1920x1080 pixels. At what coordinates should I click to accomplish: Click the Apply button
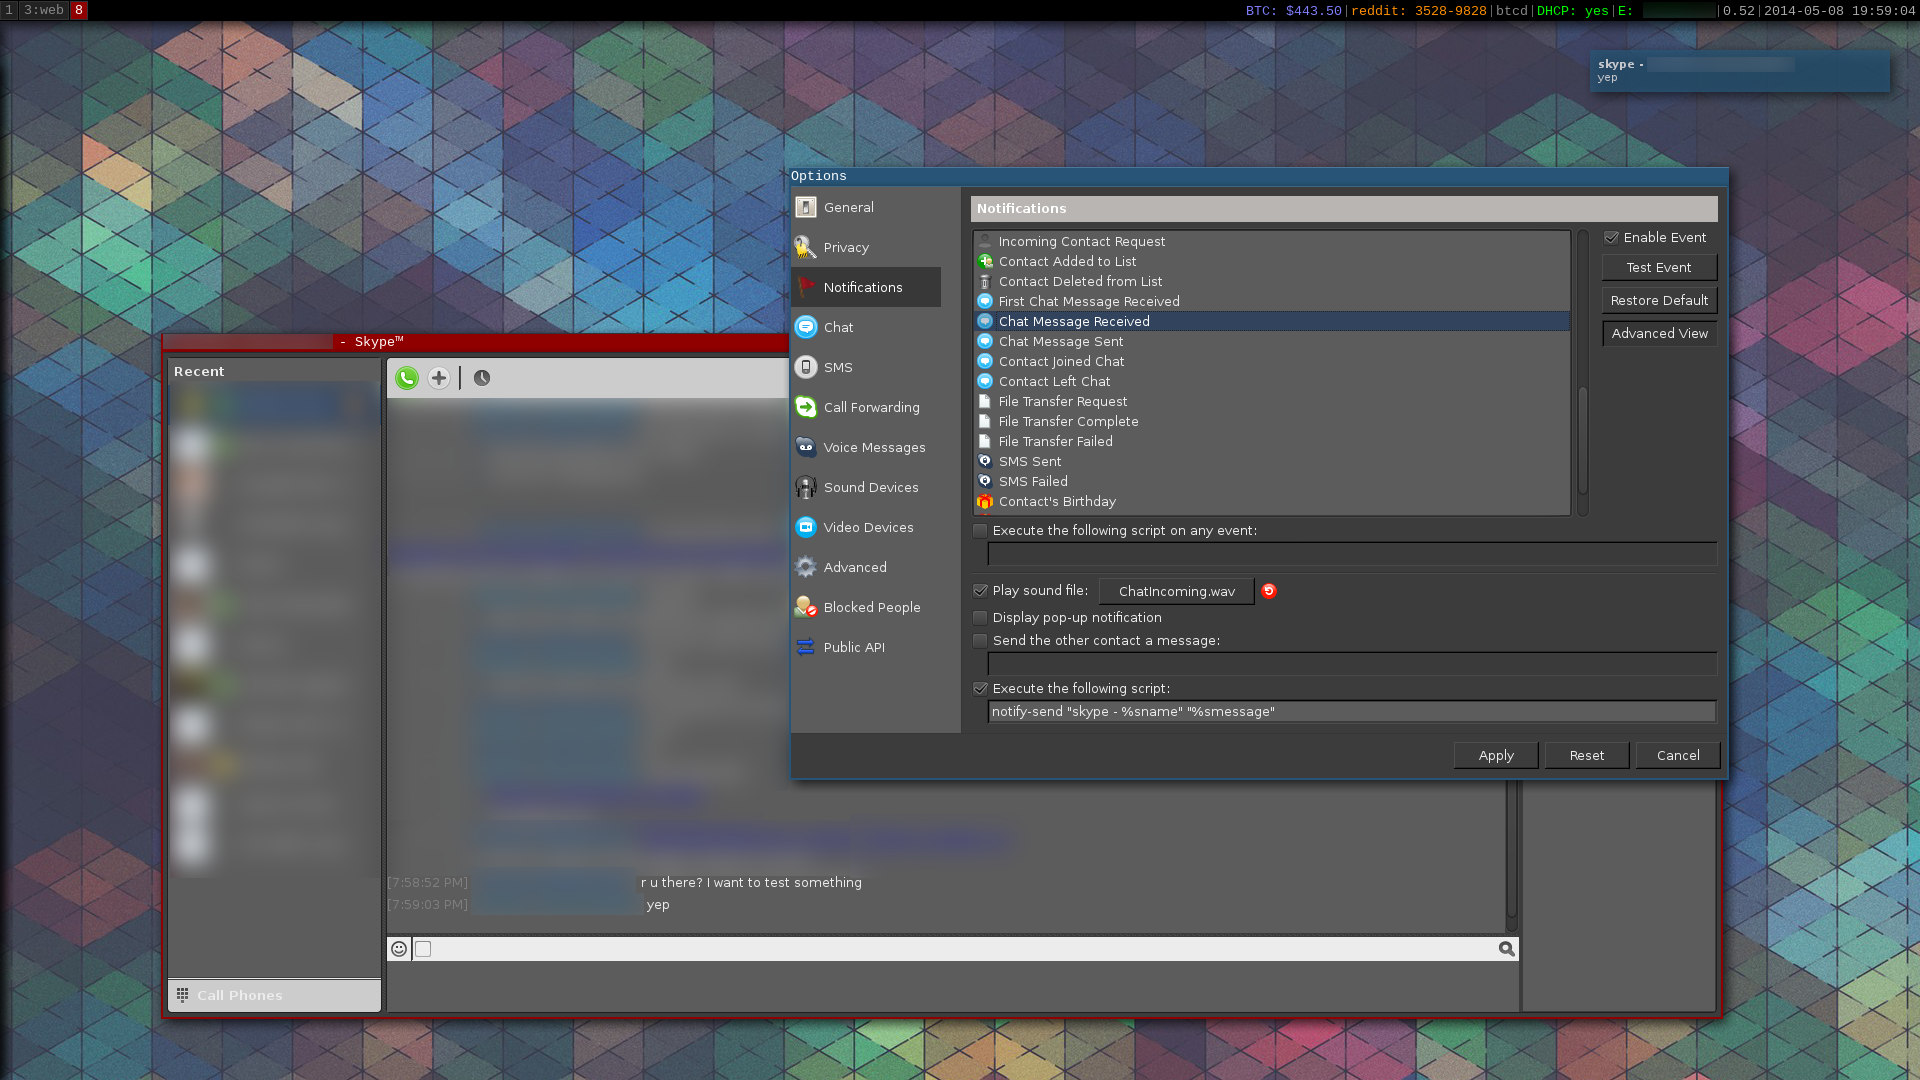coord(1496,755)
